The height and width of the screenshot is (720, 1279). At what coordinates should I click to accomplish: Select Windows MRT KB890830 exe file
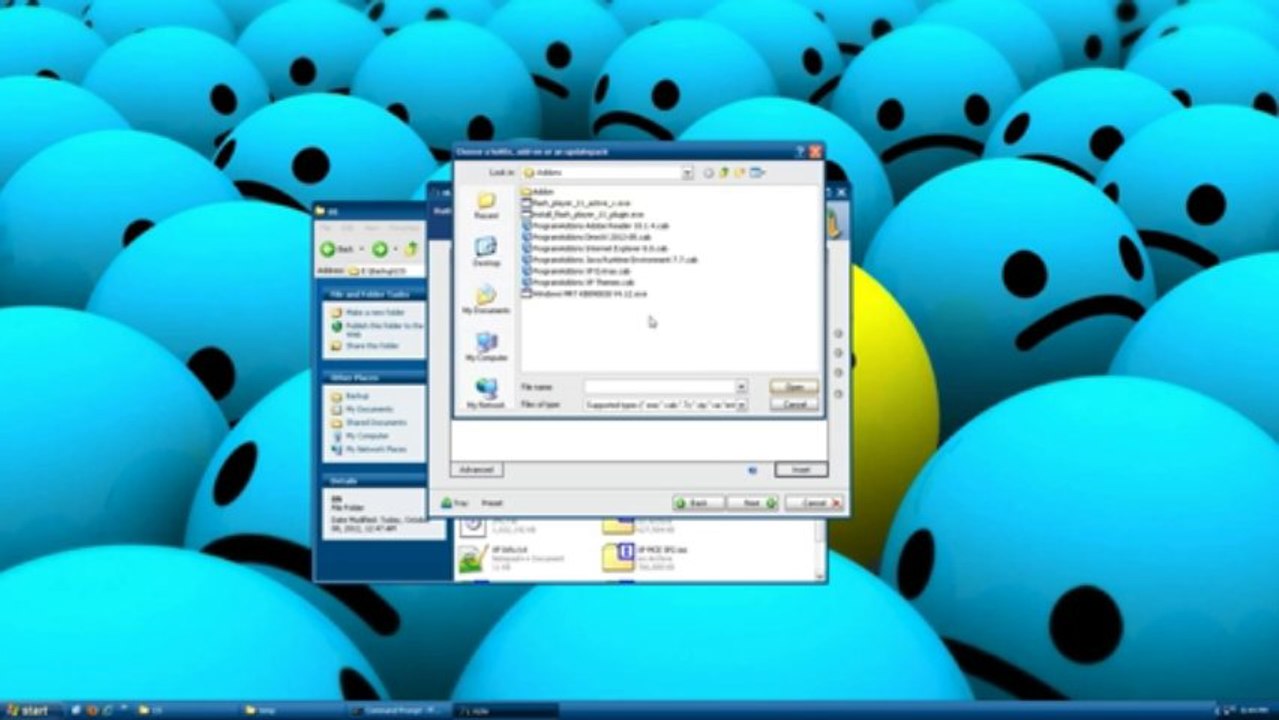pyautogui.click(x=583, y=293)
